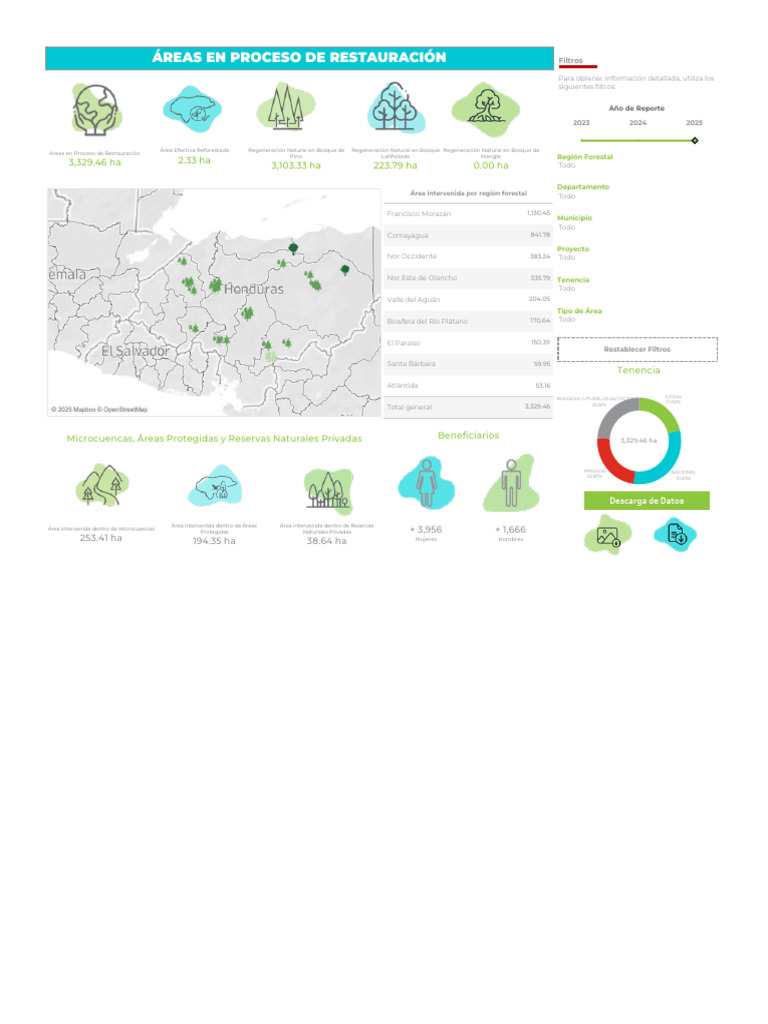The width and height of the screenshot is (768, 1024).
Task: Click the 3,103.33 ha pine value
Action: point(296,165)
